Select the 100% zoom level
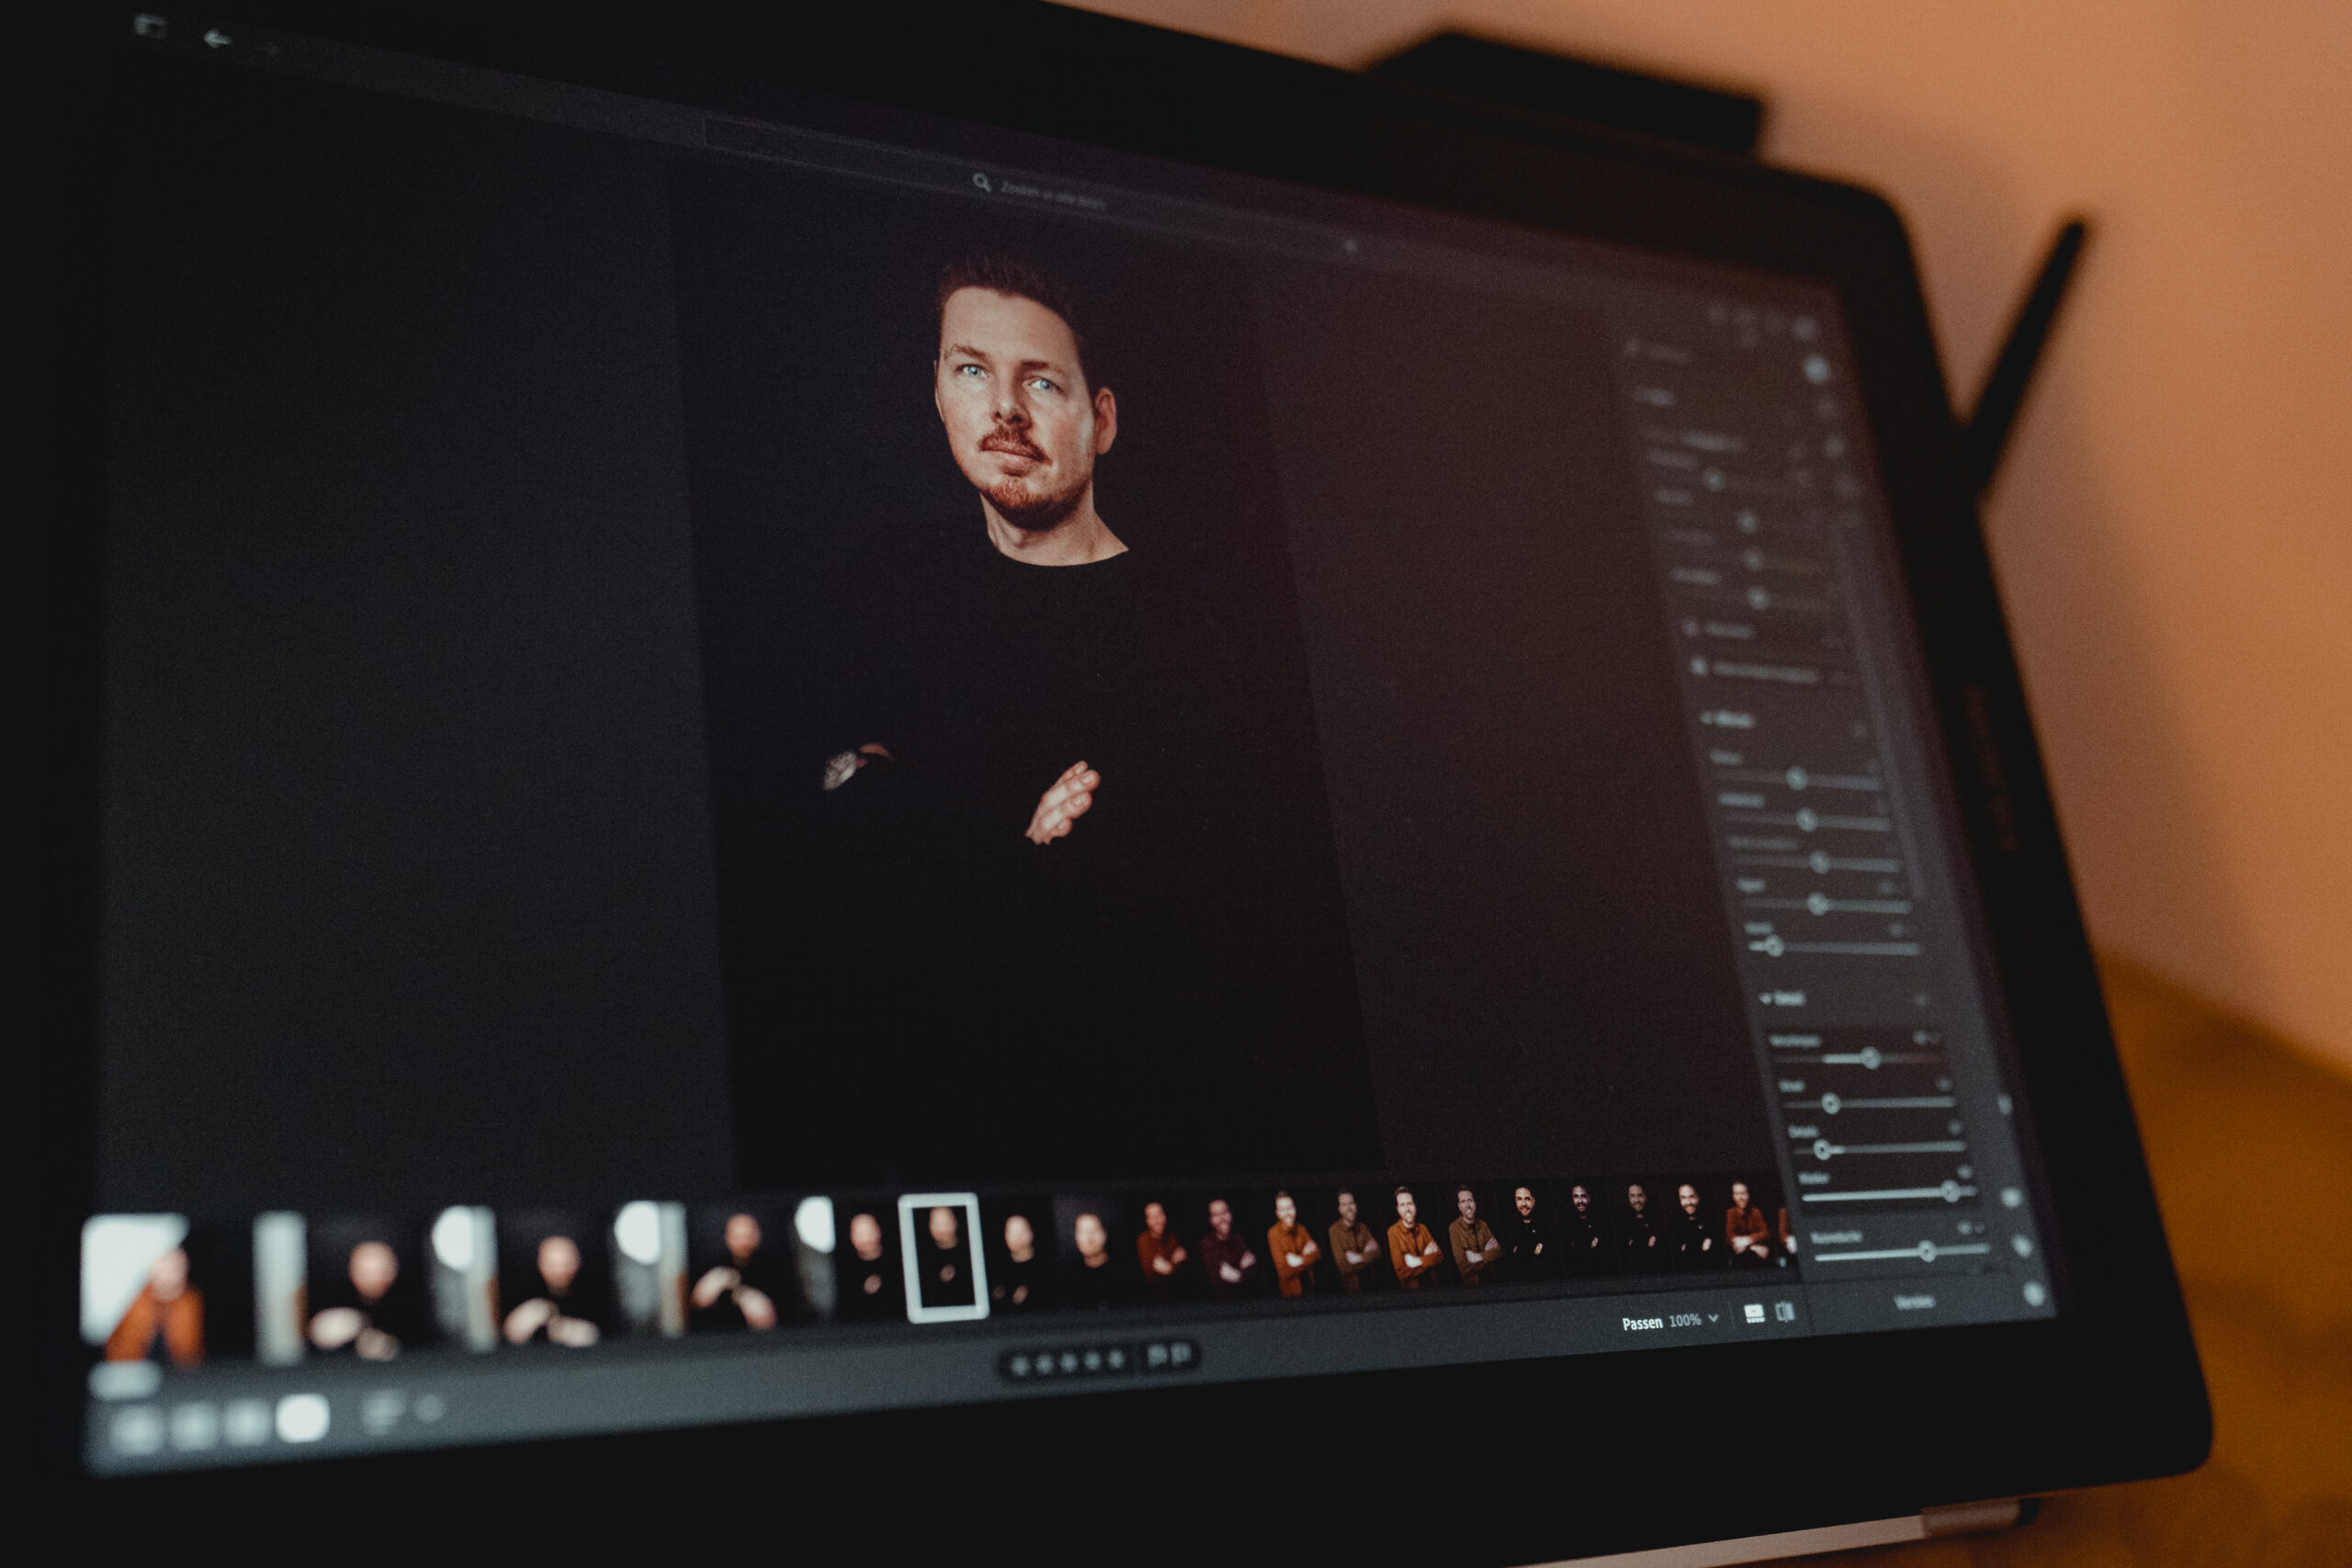This screenshot has width=2352, height=1568. 1685,1320
